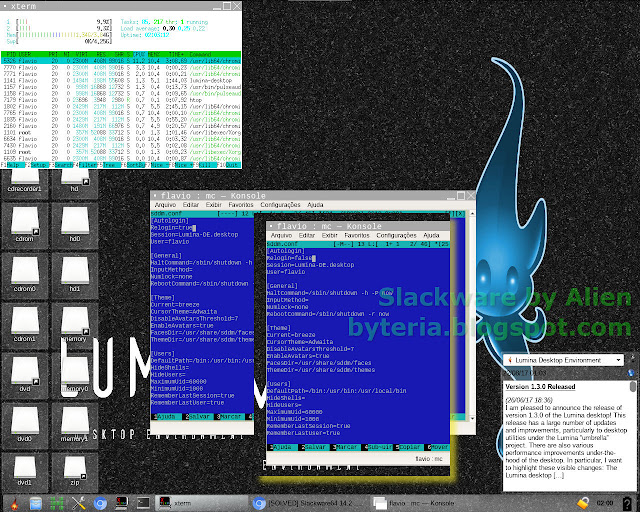Open the Version 1.3.0 Released link
The image size is (640, 512).
tap(540, 387)
